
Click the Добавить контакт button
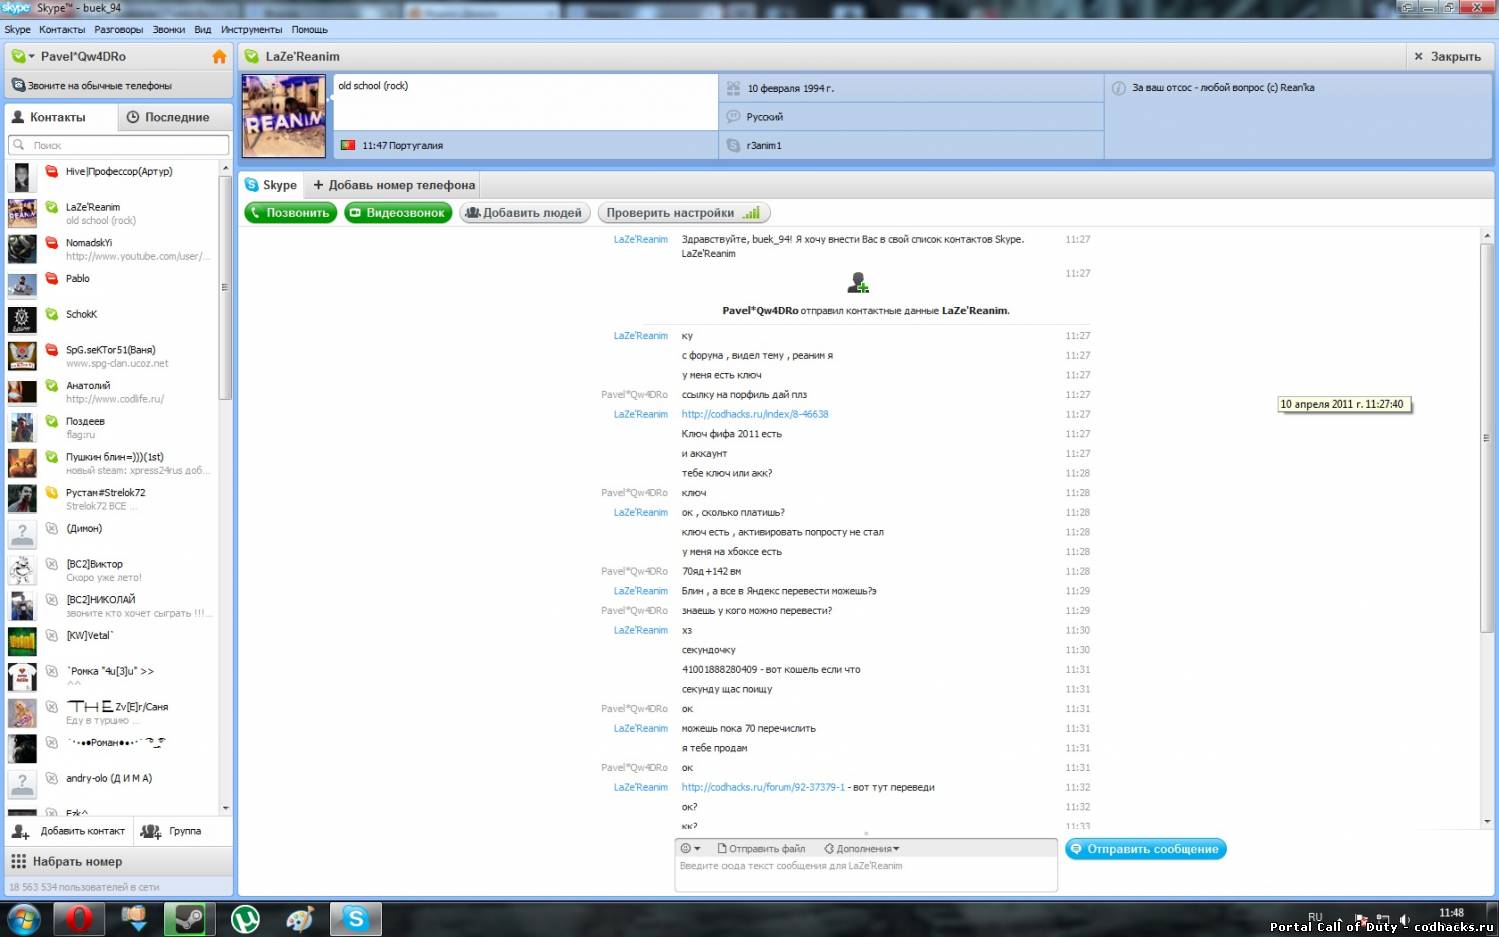[x=68, y=832]
